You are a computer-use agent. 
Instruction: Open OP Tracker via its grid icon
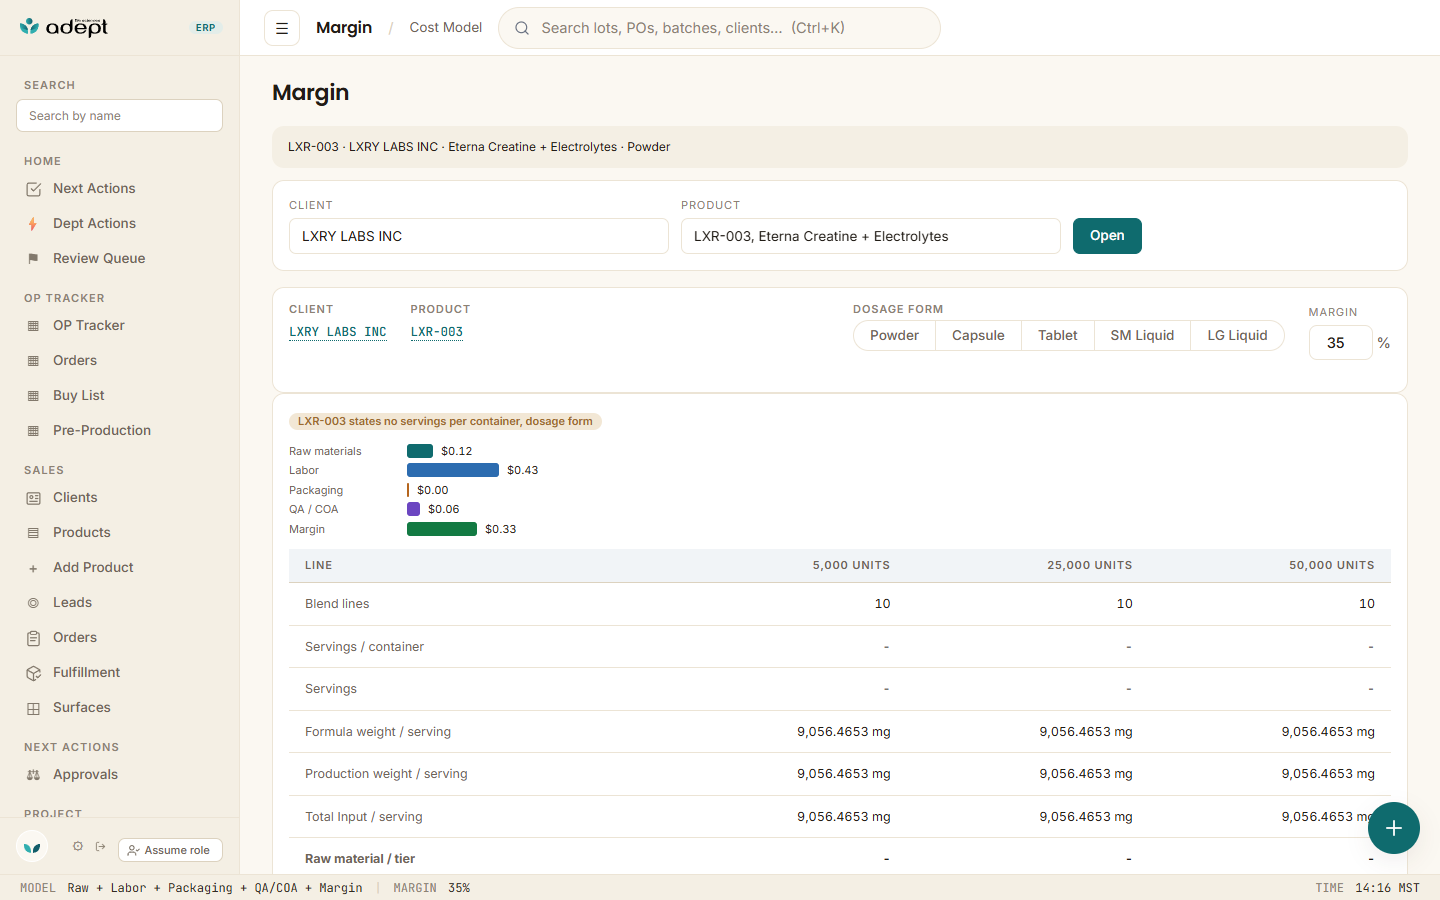pos(33,326)
